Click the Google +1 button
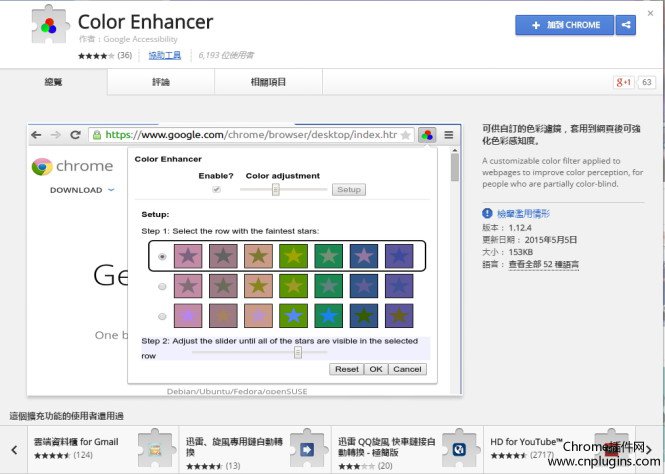665x474 pixels. click(x=623, y=82)
